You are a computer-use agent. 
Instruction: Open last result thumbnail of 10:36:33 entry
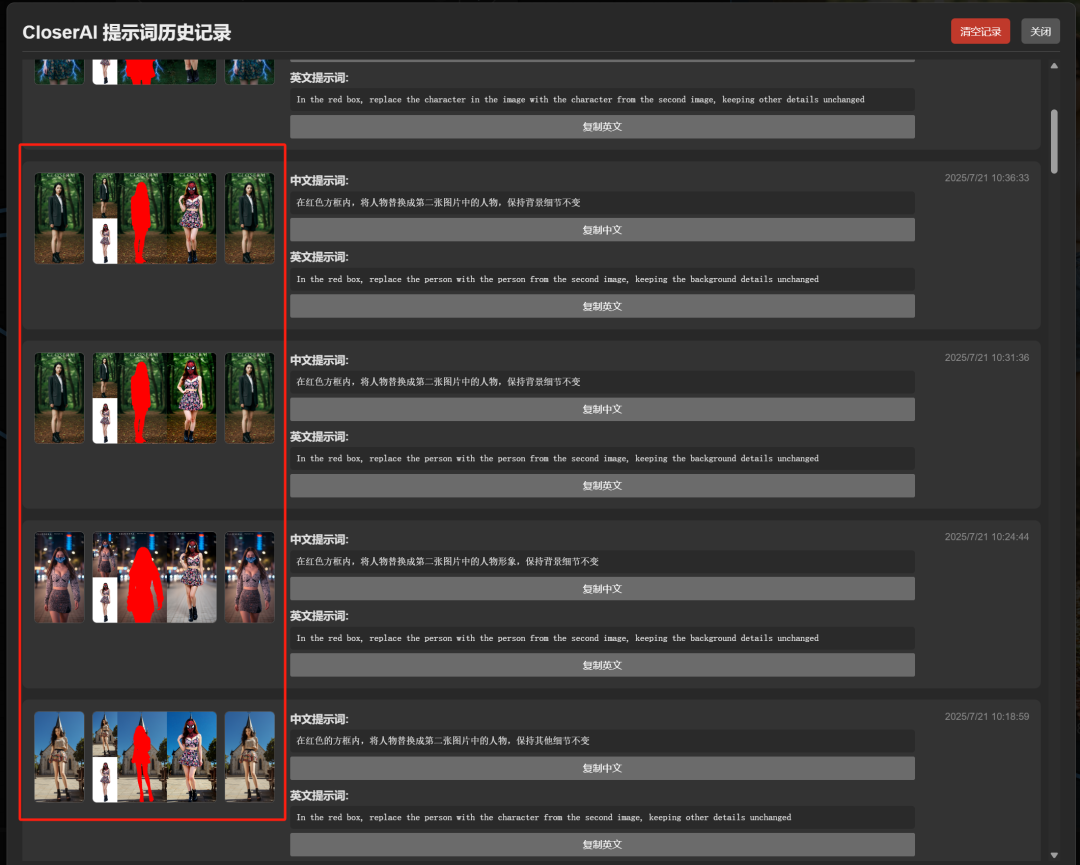coord(249,218)
